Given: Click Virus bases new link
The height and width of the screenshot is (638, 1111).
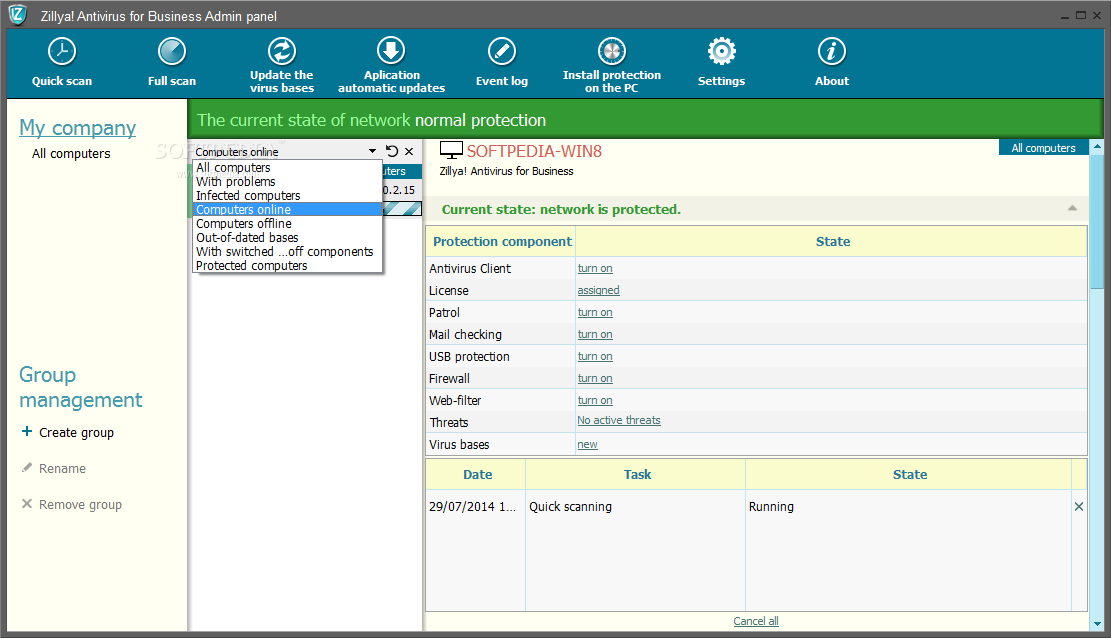Looking at the screenshot, I should (x=587, y=444).
